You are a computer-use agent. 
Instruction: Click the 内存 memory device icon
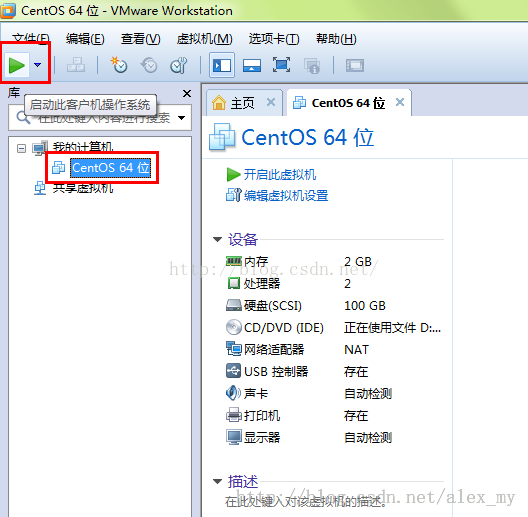tap(234, 261)
